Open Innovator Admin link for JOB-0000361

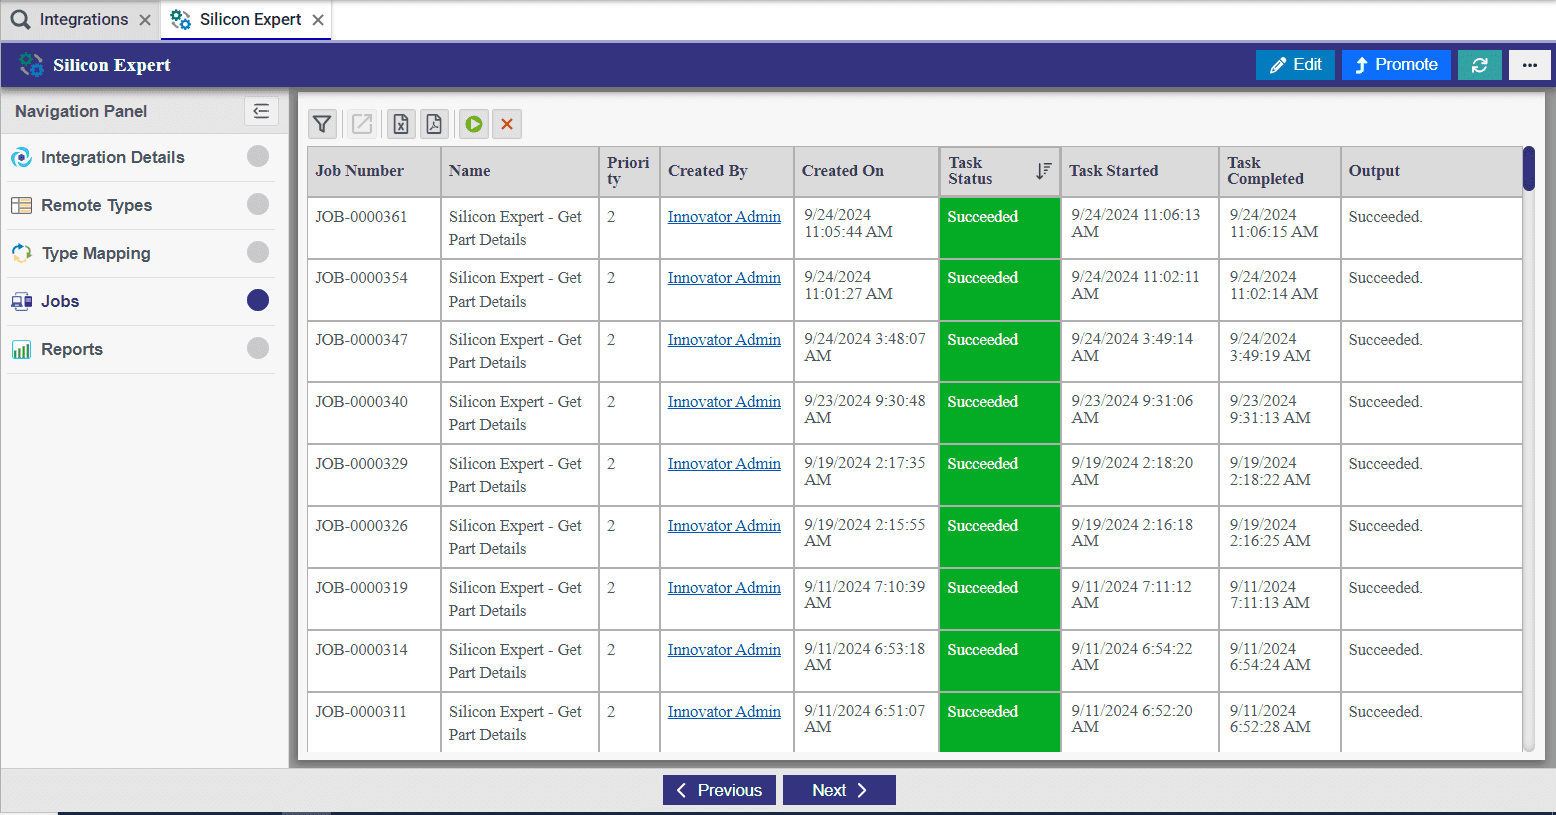(x=724, y=217)
